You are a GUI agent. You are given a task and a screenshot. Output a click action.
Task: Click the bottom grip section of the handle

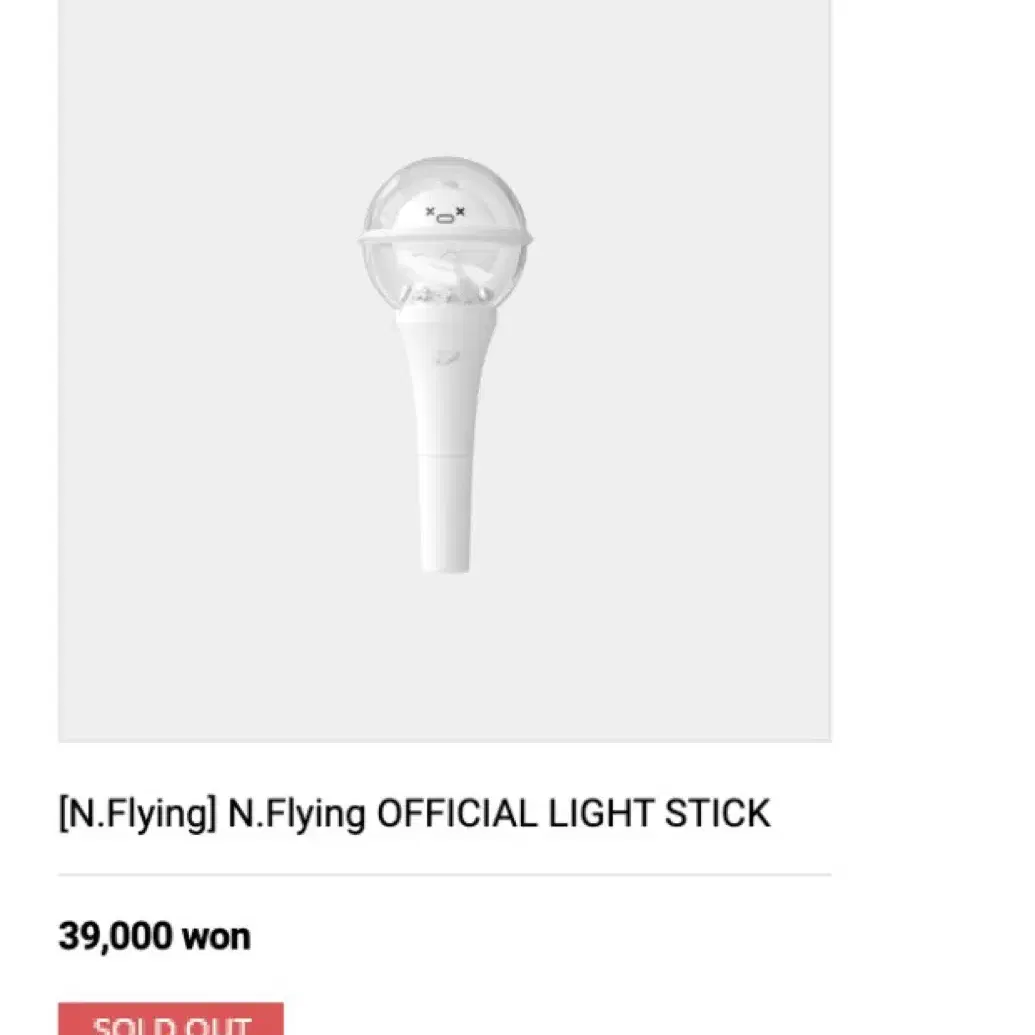446,514
